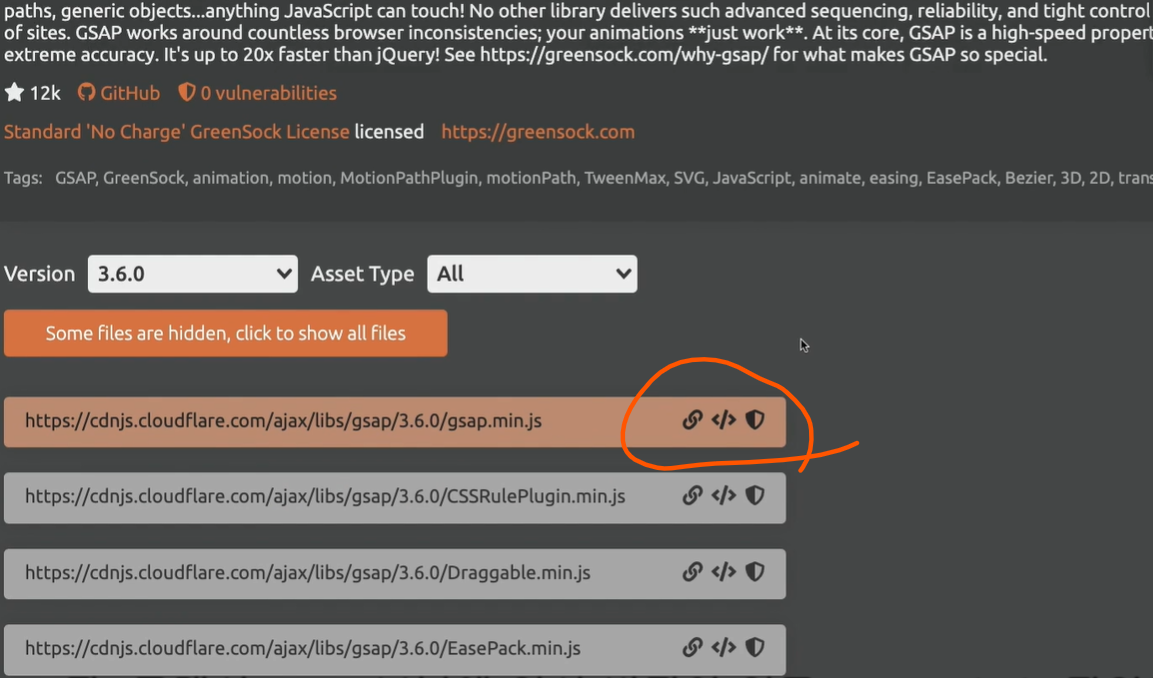The height and width of the screenshot is (678, 1153).
Task: Click the 'JavaScript' tag
Action: coord(752,178)
